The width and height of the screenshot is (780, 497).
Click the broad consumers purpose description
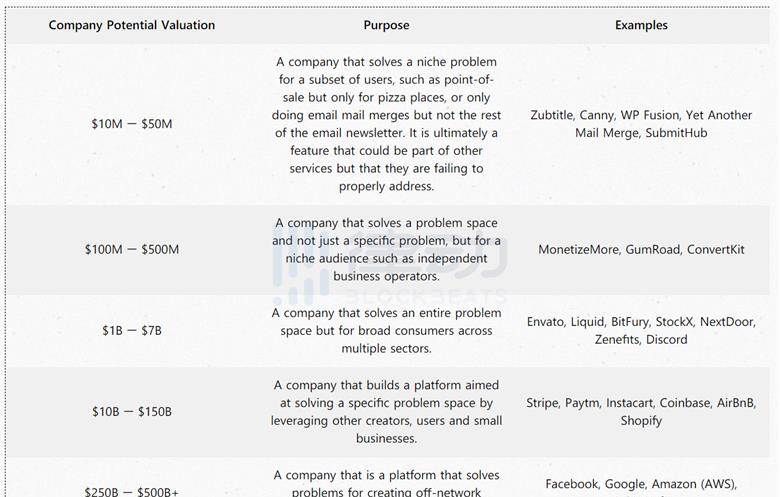click(x=387, y=330)
